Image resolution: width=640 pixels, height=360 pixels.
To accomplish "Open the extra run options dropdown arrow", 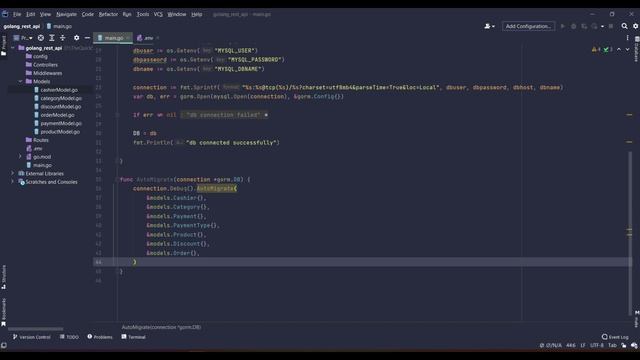I will (x=602, y=27).
